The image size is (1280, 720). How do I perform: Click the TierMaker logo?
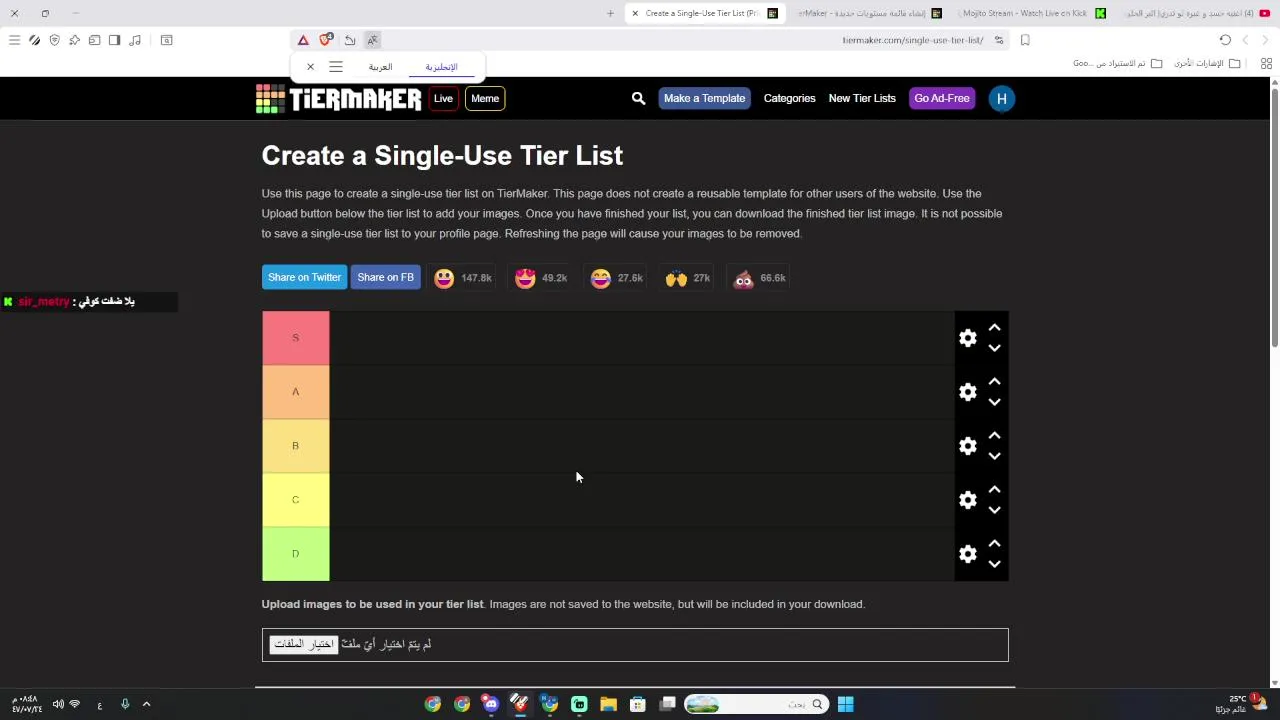point(338,98)
